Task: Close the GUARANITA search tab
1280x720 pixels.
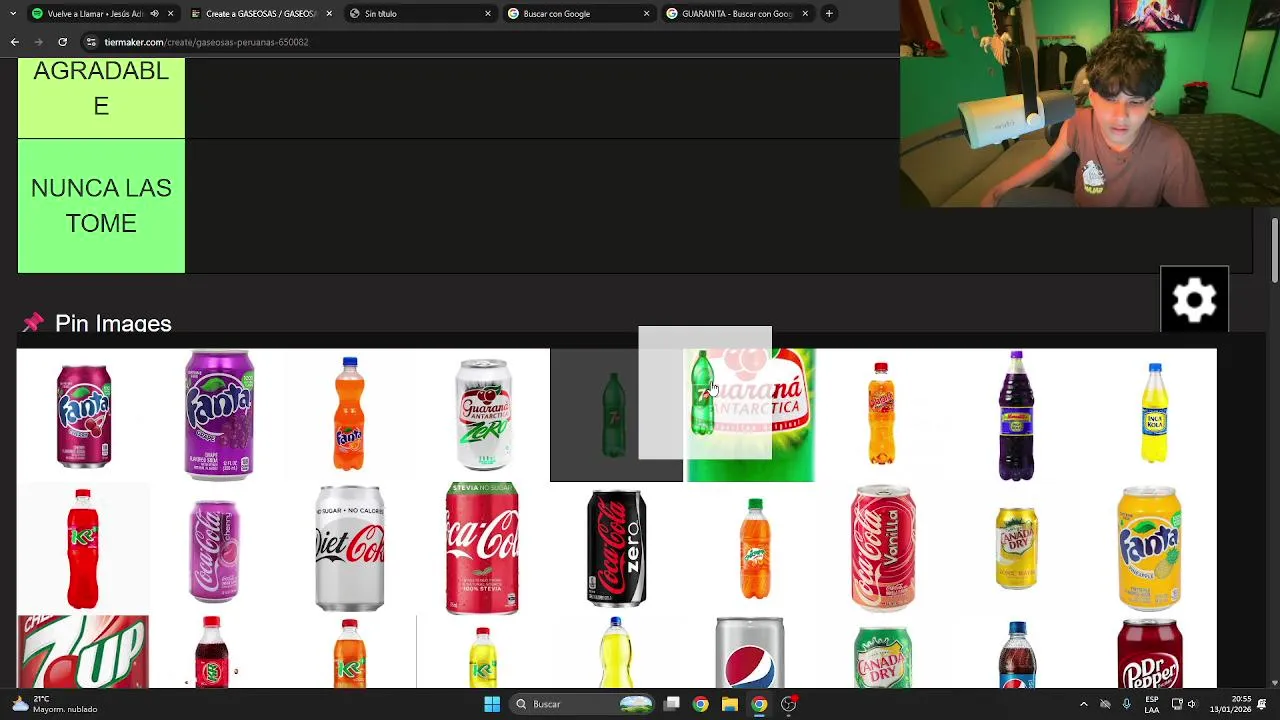Action: pos(805,14)
